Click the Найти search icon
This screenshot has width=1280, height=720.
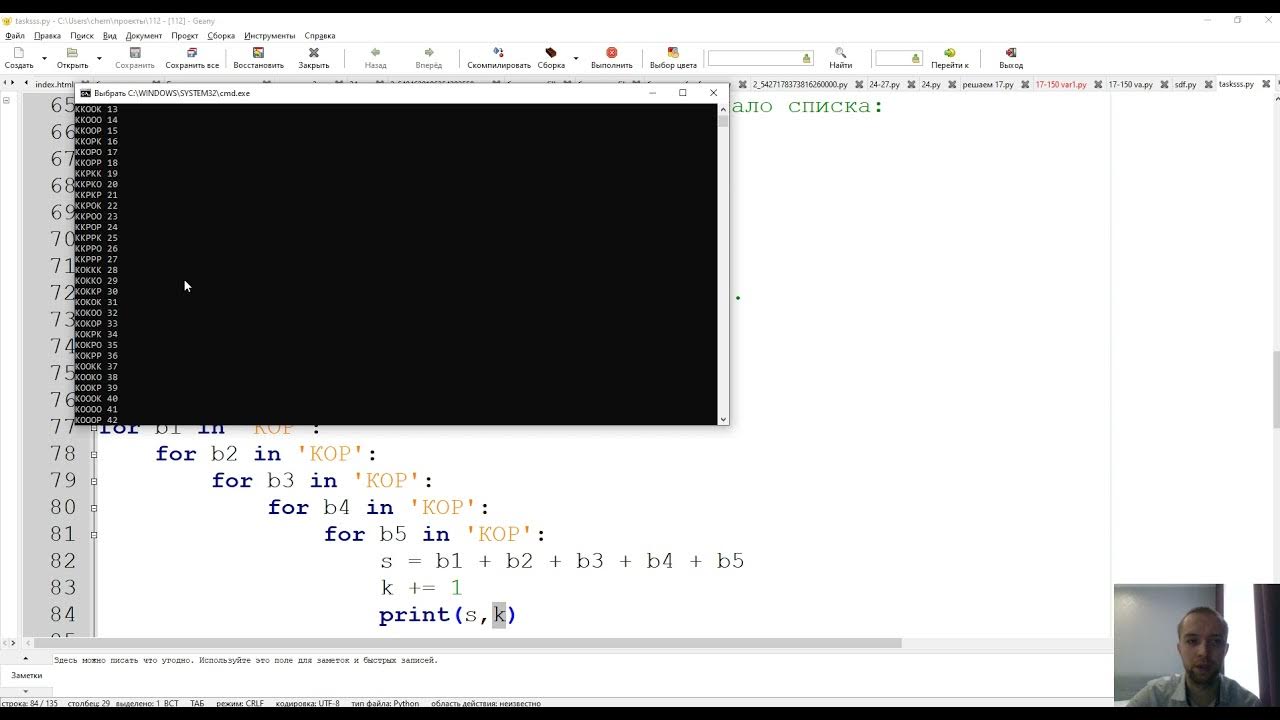coord(840,53)
